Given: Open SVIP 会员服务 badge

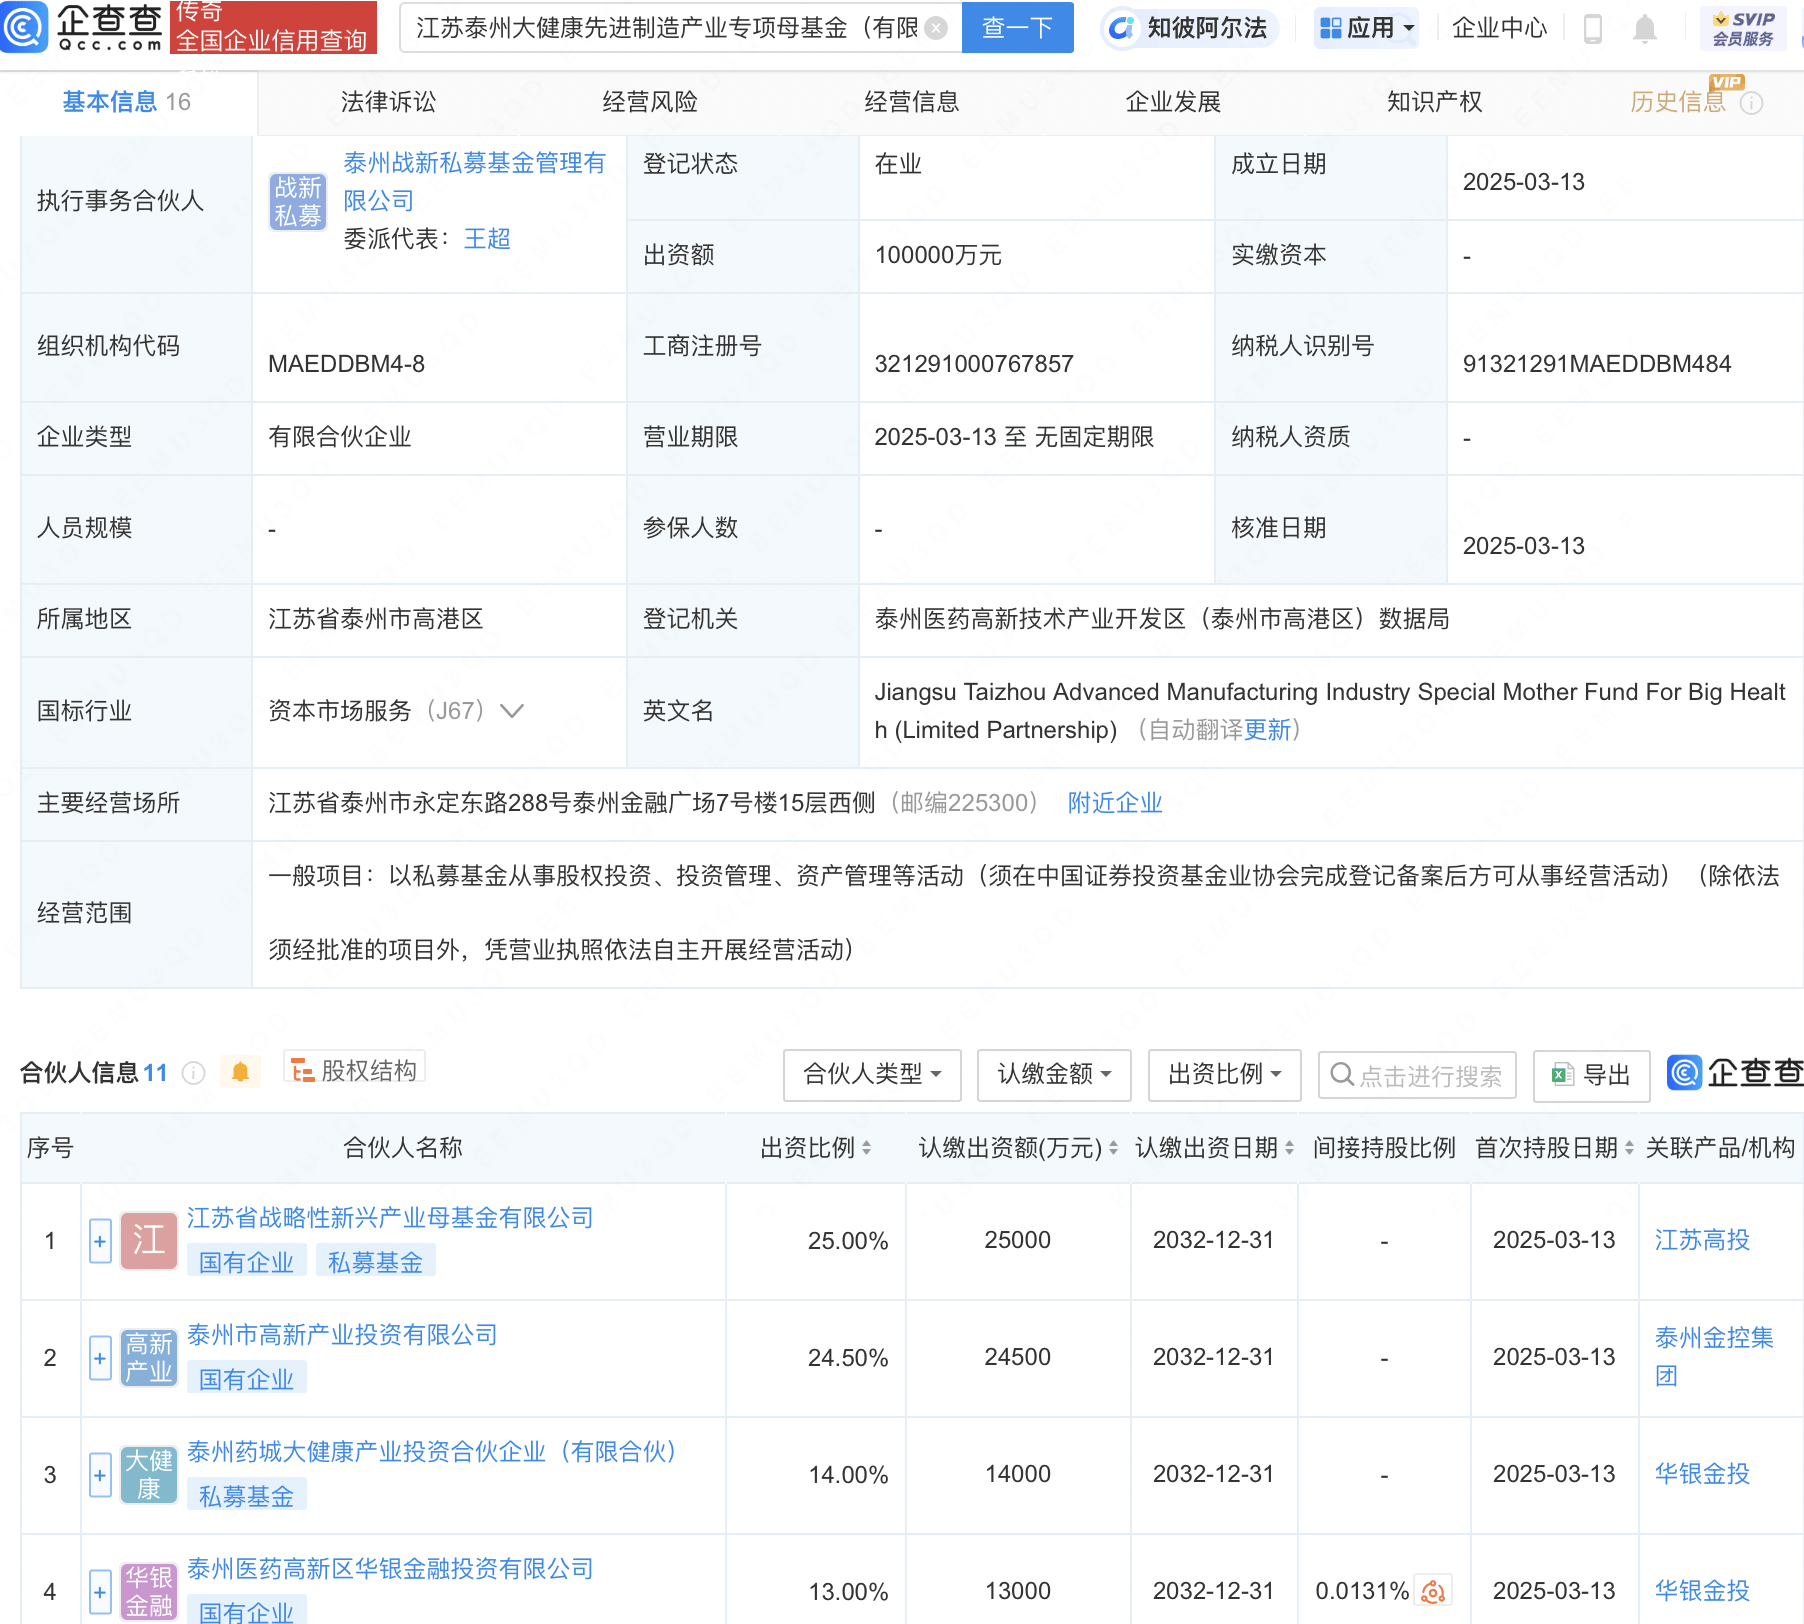Looking at the screenshot, I should 1743,28.
